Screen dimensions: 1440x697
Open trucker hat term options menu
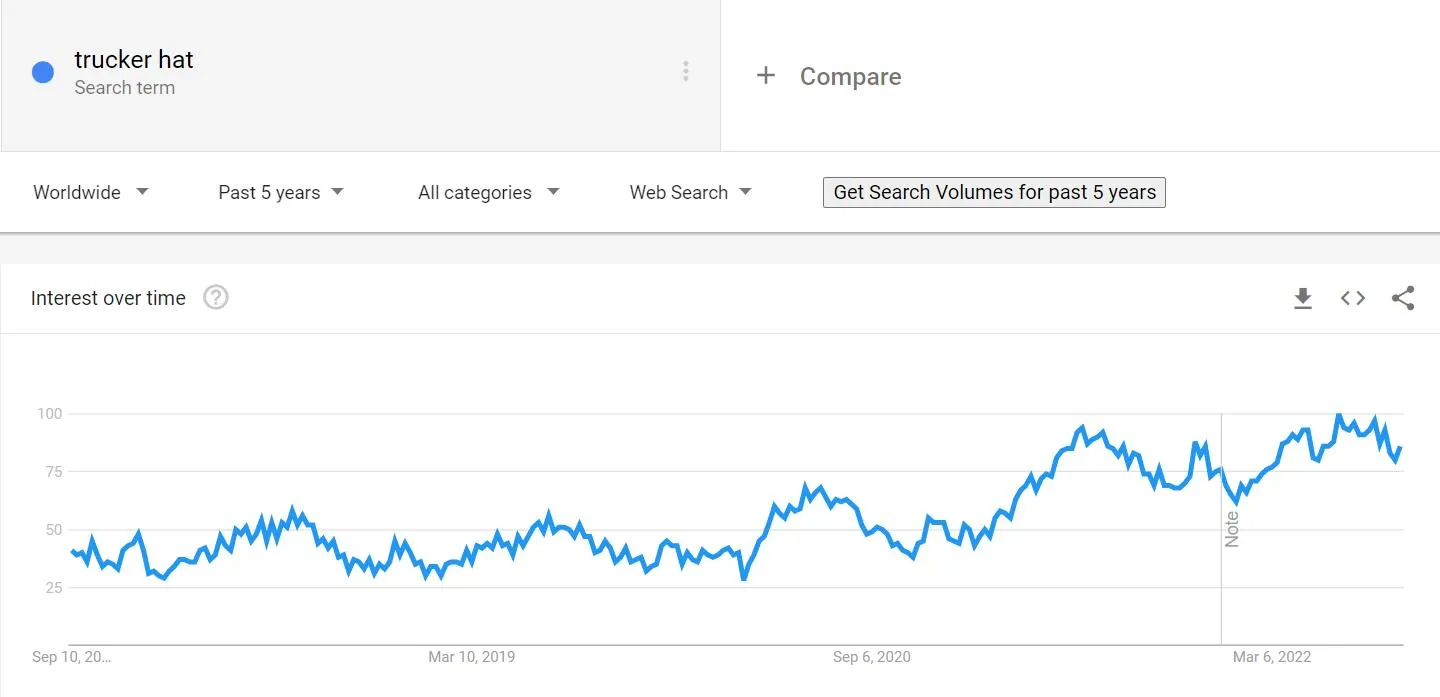tap(685, 71)
